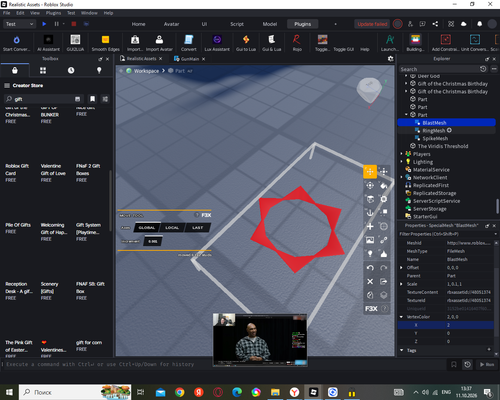
Task: Click the Toolbox search field containing gift
Action: point(43,99)
